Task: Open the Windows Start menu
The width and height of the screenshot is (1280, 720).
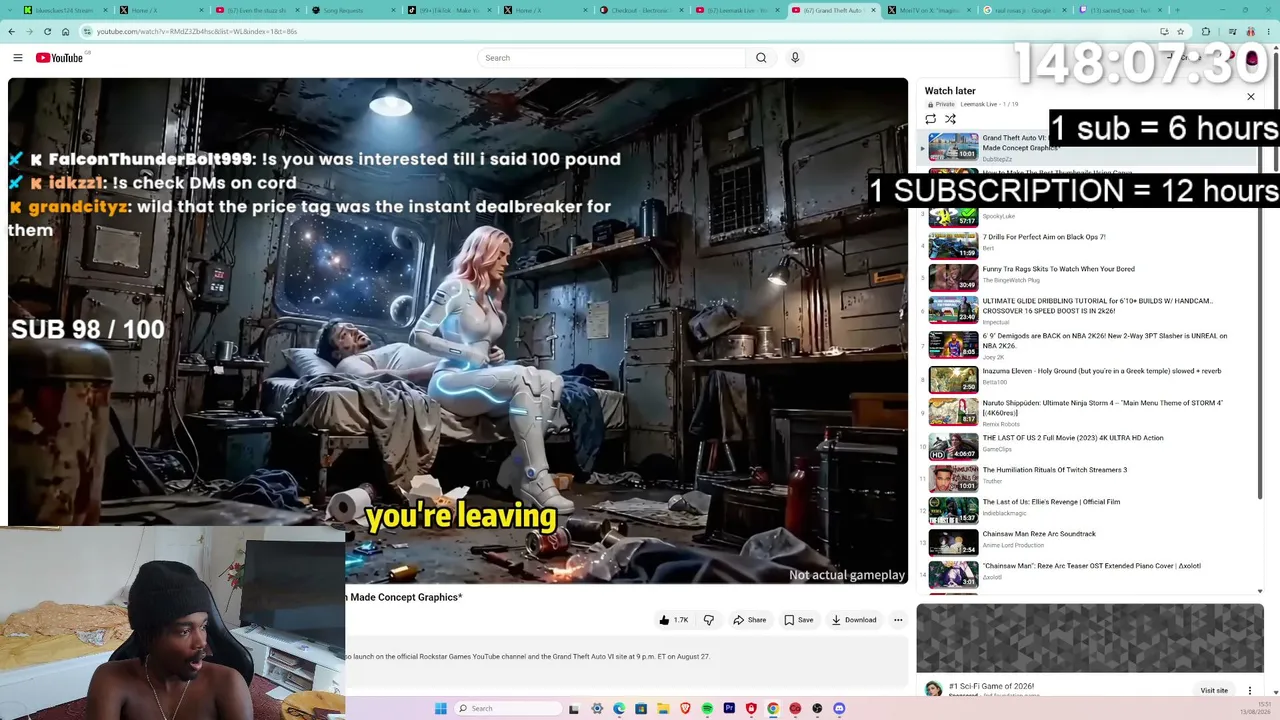Action: pos(441,708)
